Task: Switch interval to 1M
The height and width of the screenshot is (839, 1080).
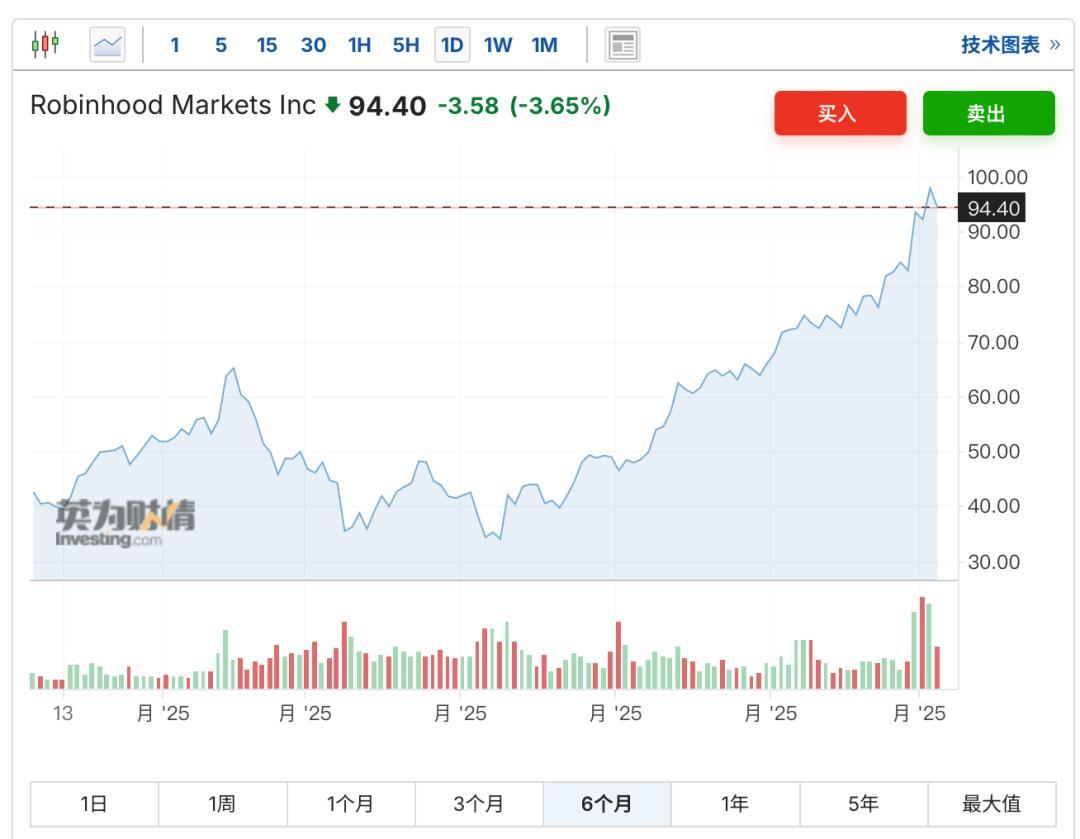Action: click(x=545, y=45)
